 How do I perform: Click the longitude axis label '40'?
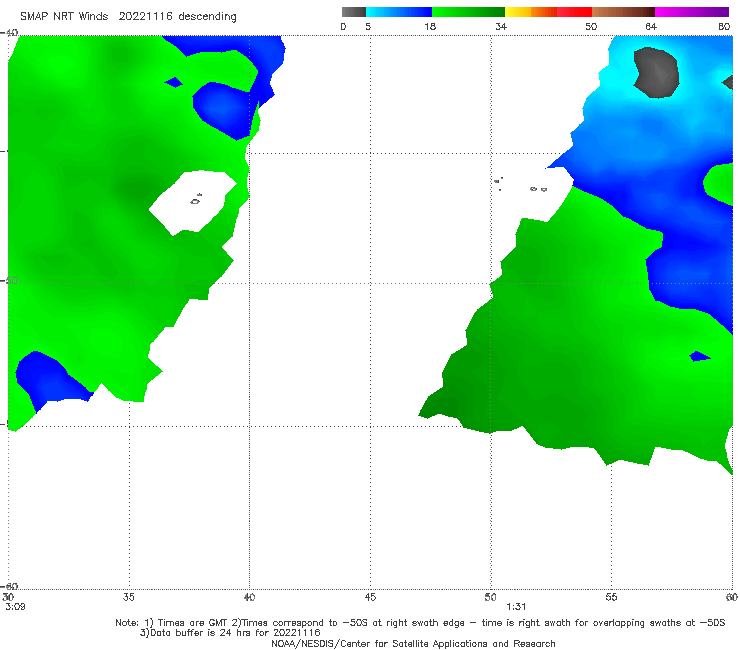coord(249,597)
